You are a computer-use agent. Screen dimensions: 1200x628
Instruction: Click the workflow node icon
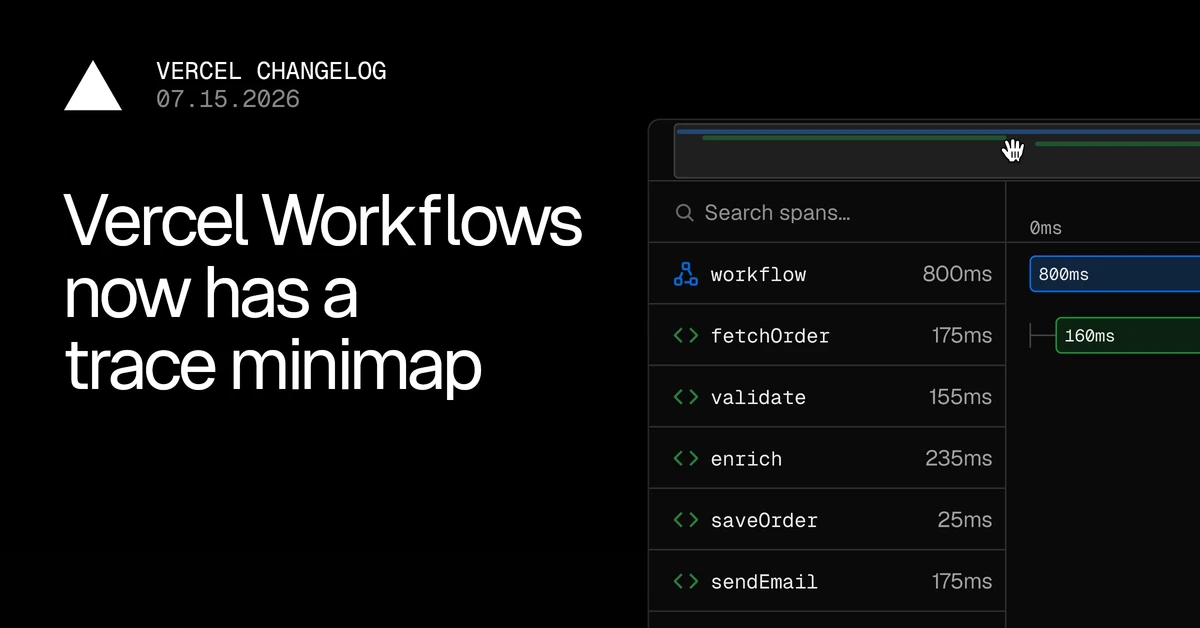coord(685,274)
